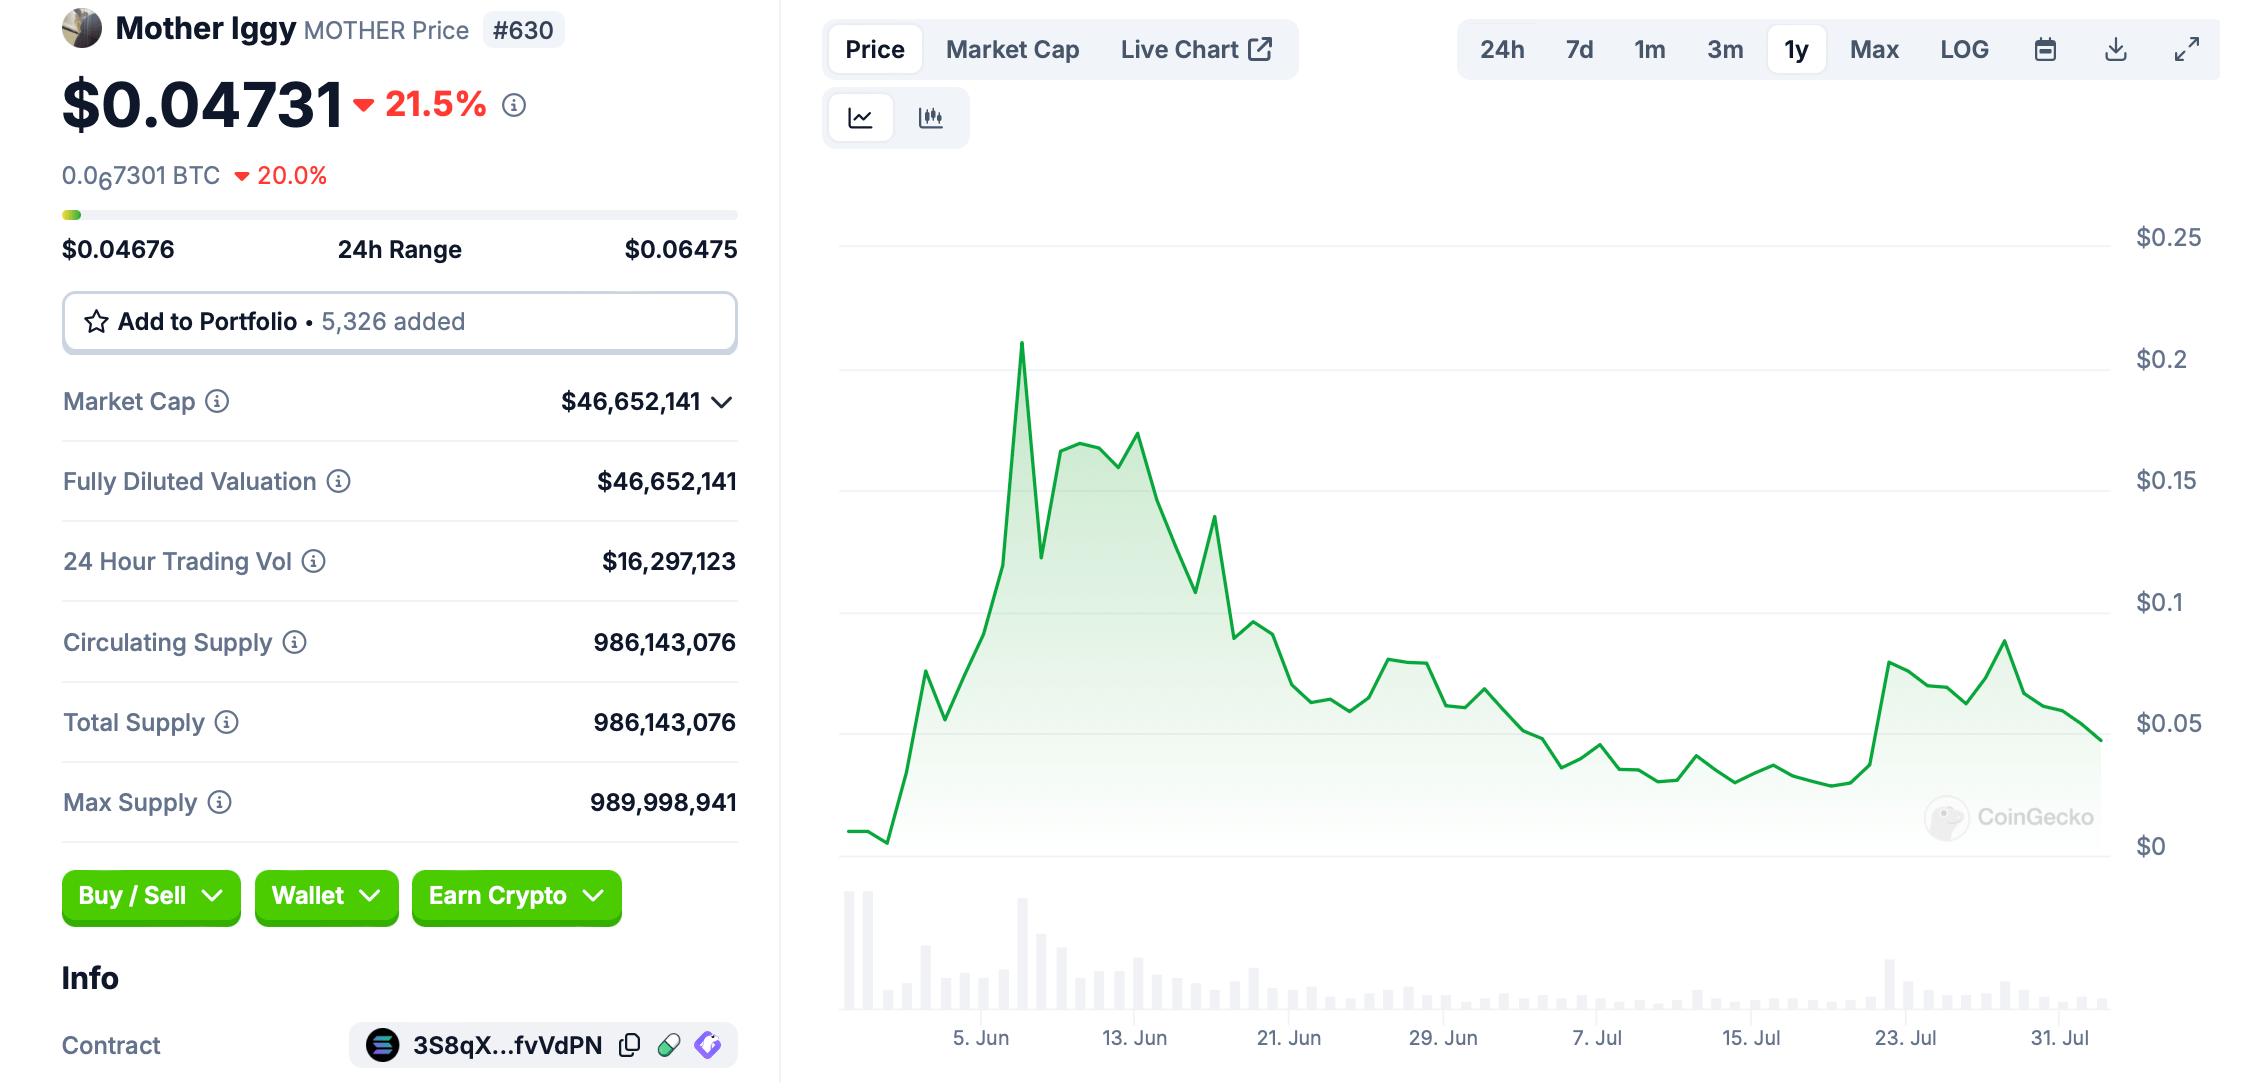Expand the Market Cap chevron
Viewport: 2254px width, 1082px height.
point(722,402)
